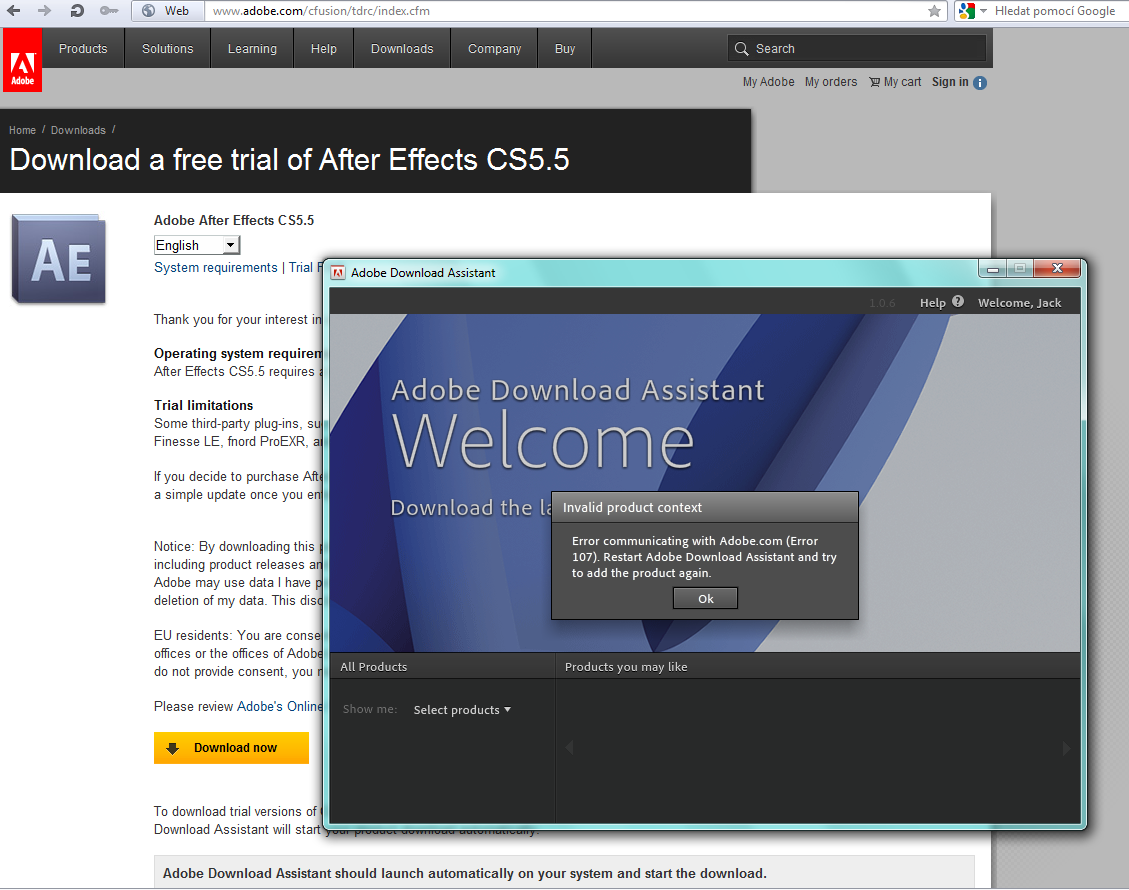The height and width of the screenshot is (890, 1129).
Task: Click the left carousel arrow in Products you may like
Action: (x=569, y=748)
